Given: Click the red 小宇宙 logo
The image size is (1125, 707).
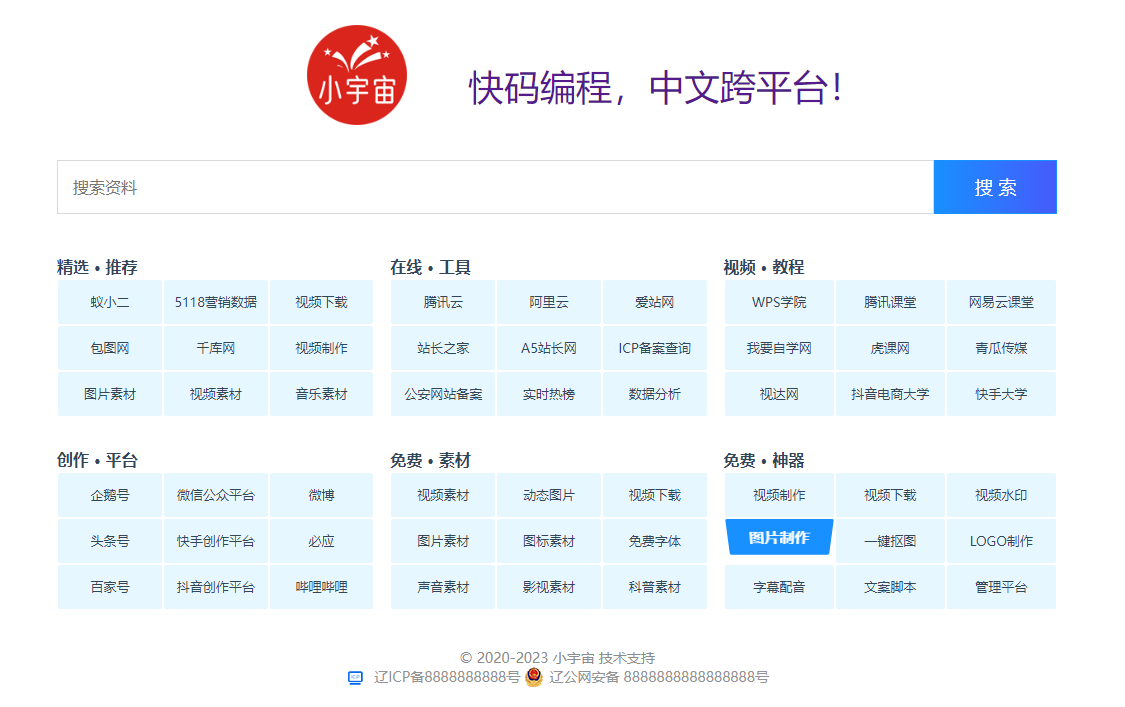Looking at the screenshot, I should (x=357, y=75).
